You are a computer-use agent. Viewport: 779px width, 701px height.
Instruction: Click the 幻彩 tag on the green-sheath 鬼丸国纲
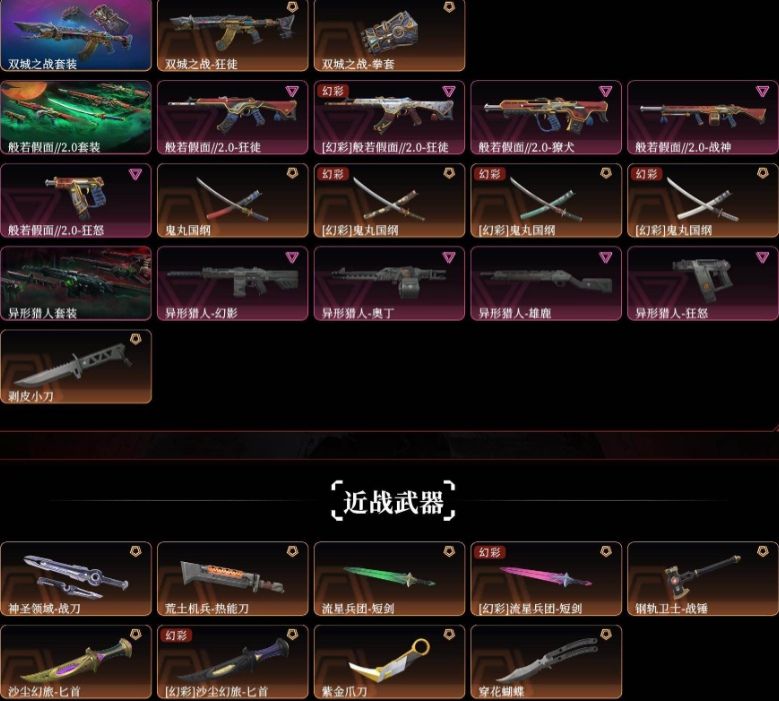489,174
